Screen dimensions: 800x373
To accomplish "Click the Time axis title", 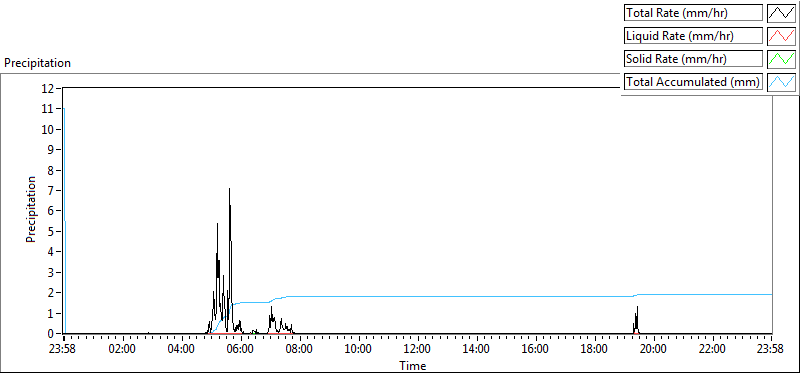I will tap(412, 365).
